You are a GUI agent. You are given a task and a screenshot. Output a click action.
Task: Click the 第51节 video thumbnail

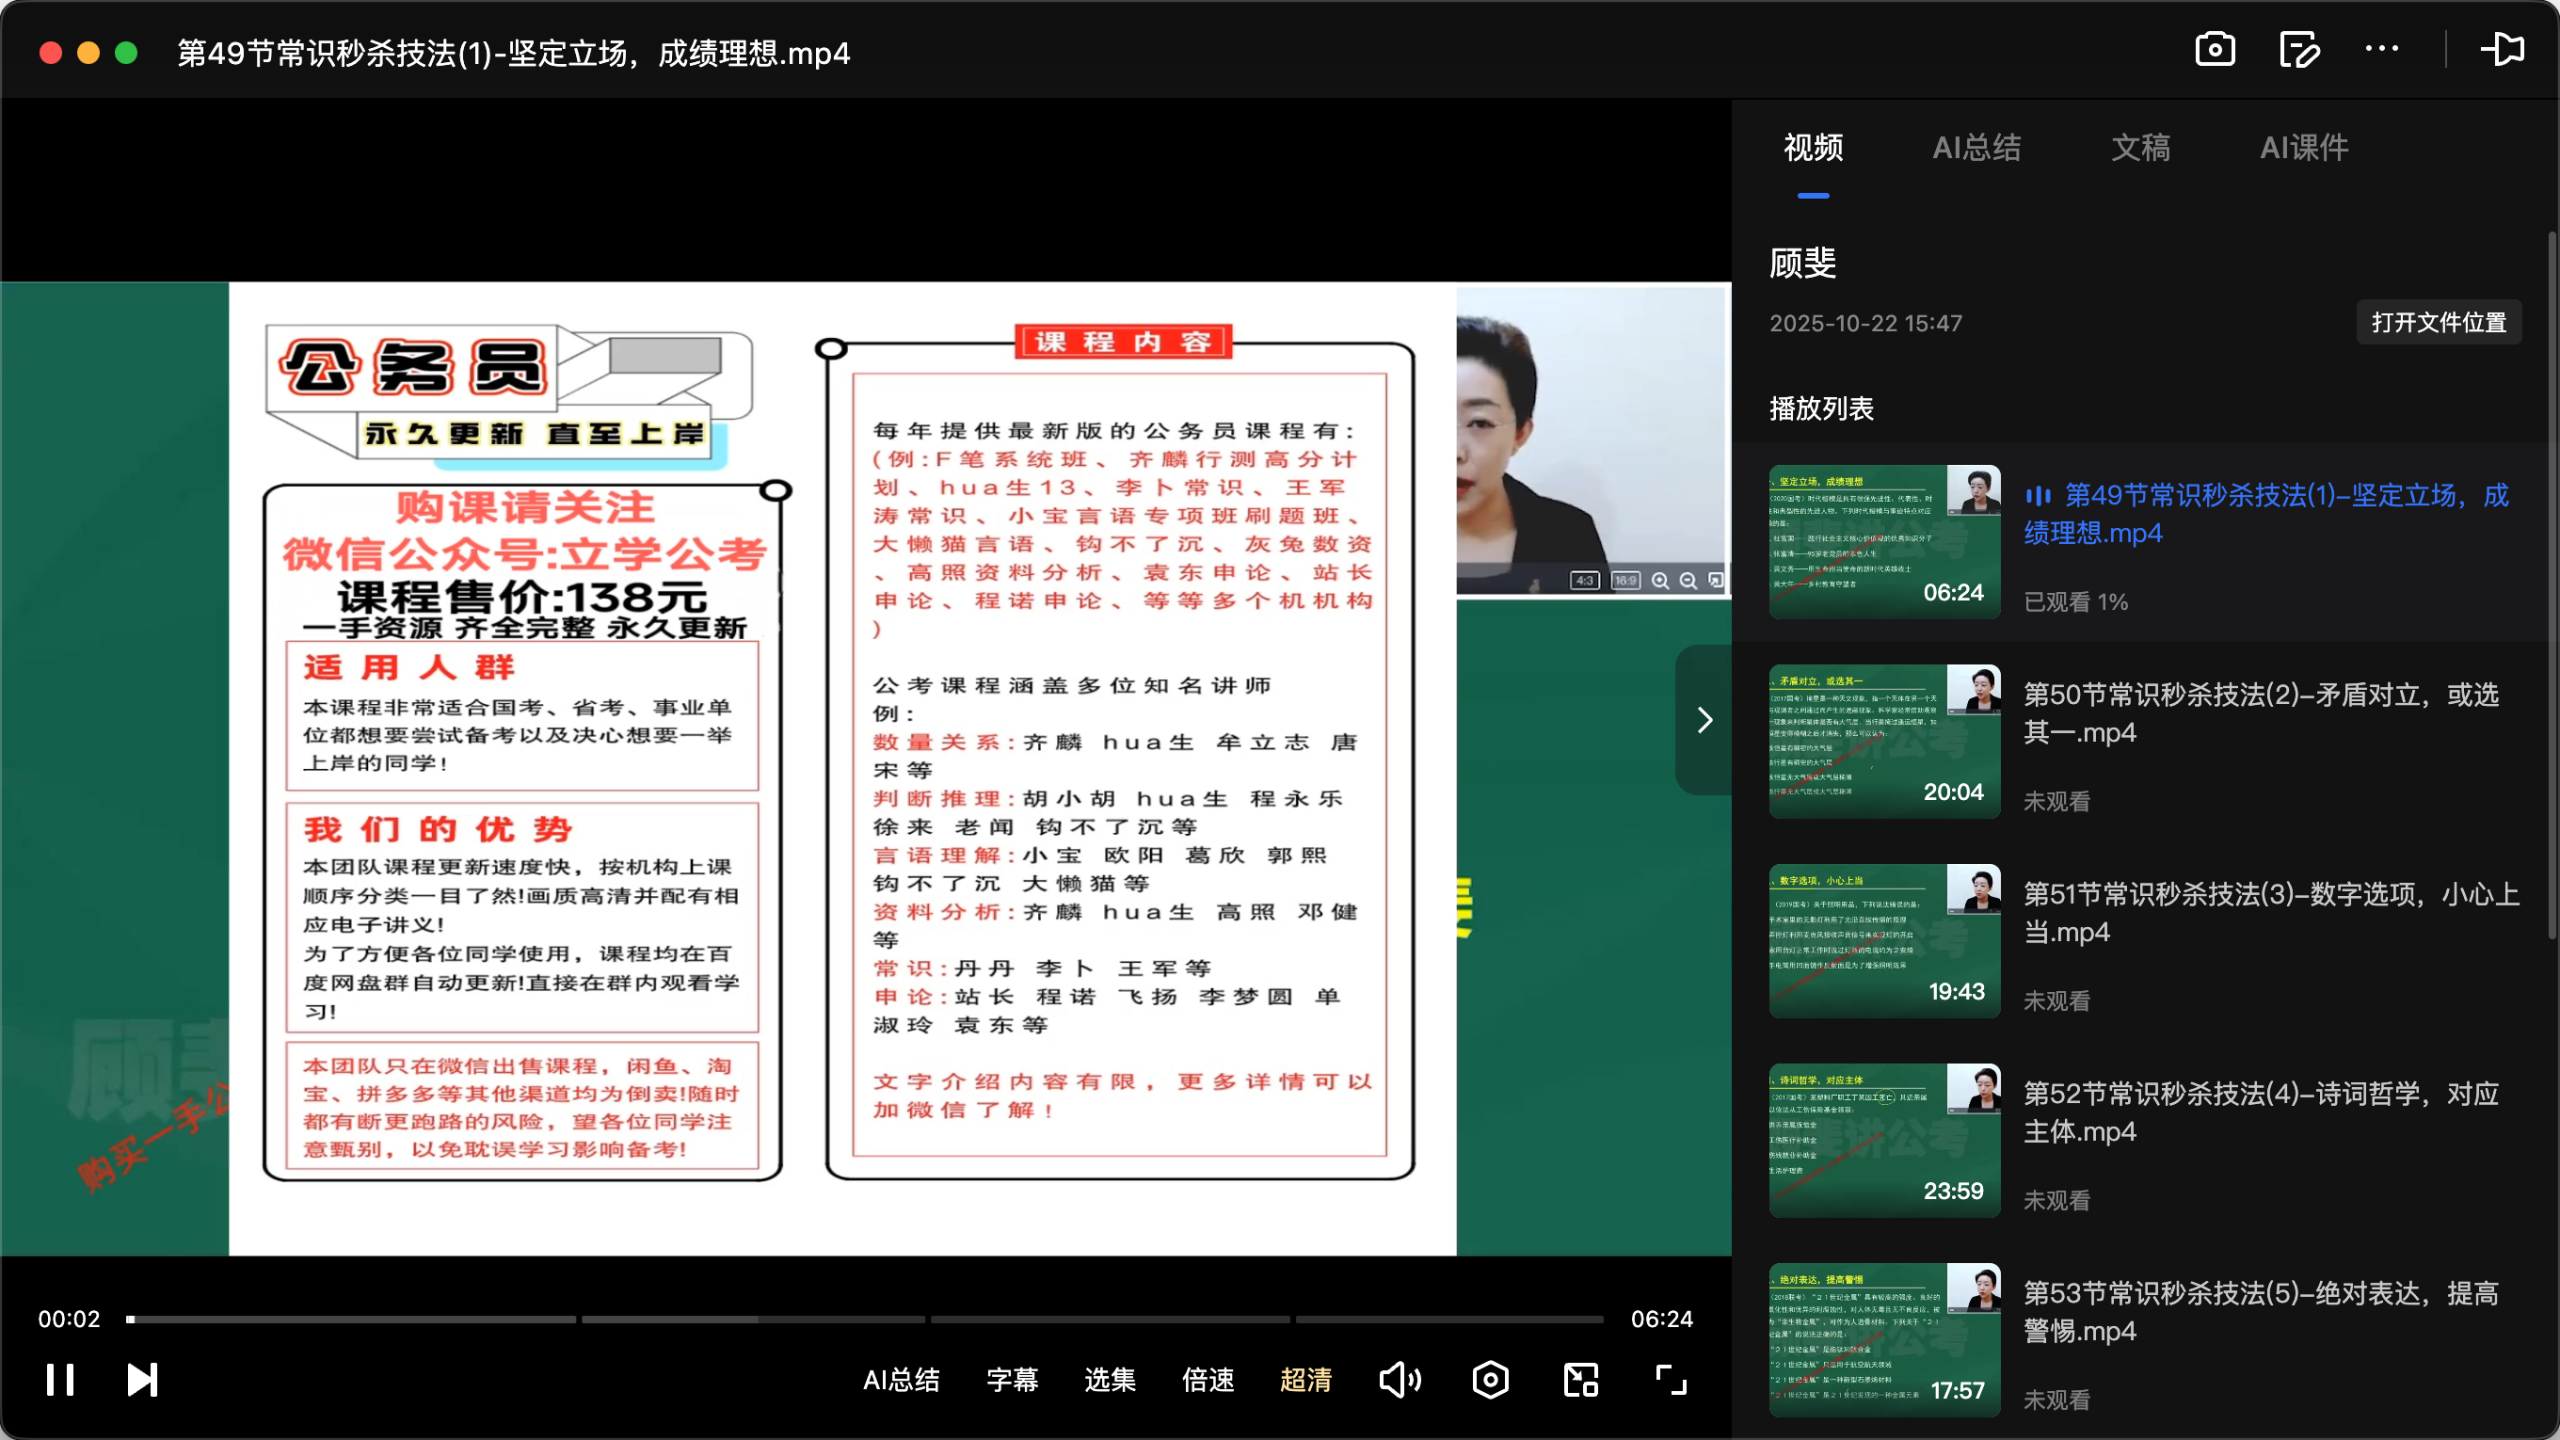pos(1884,941)
